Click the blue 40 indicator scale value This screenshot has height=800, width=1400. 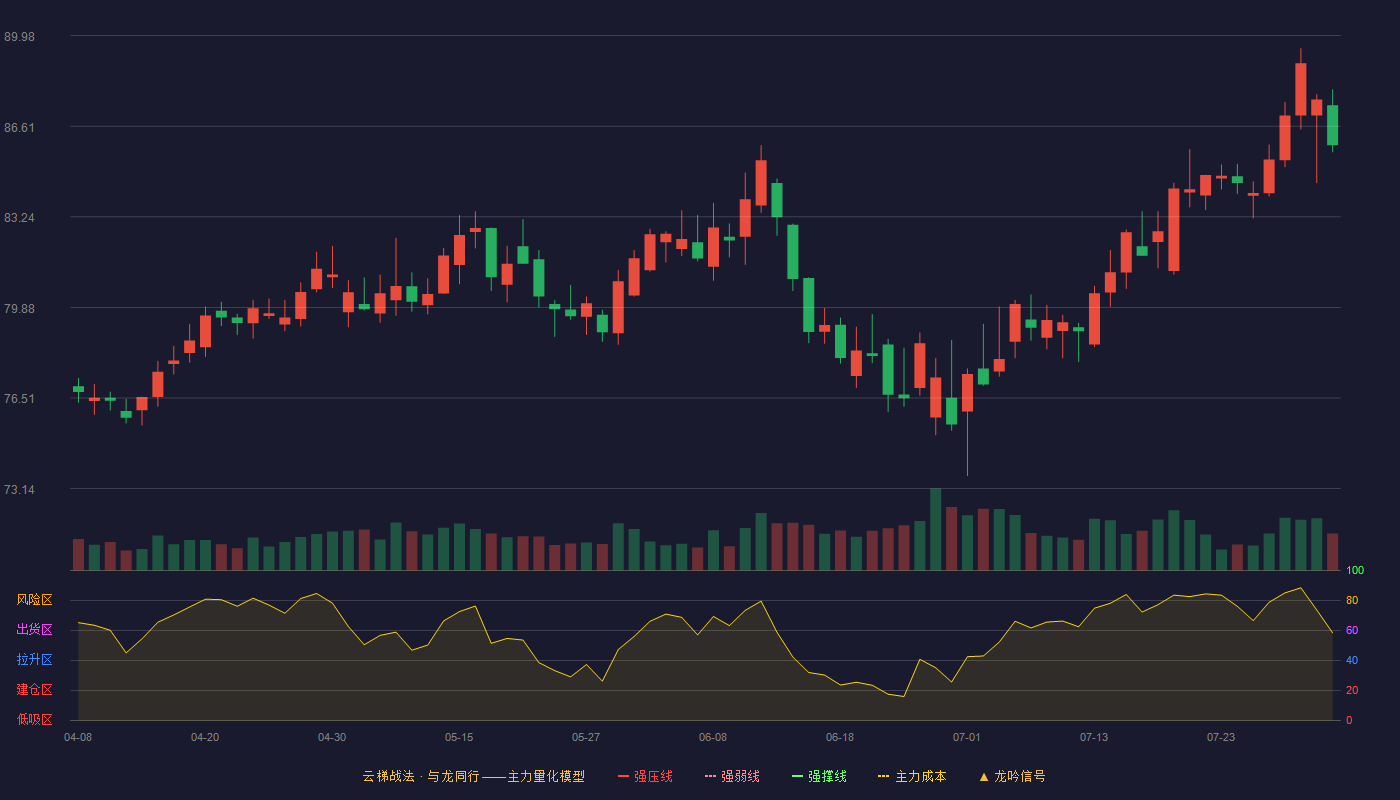click(1352, 660)
